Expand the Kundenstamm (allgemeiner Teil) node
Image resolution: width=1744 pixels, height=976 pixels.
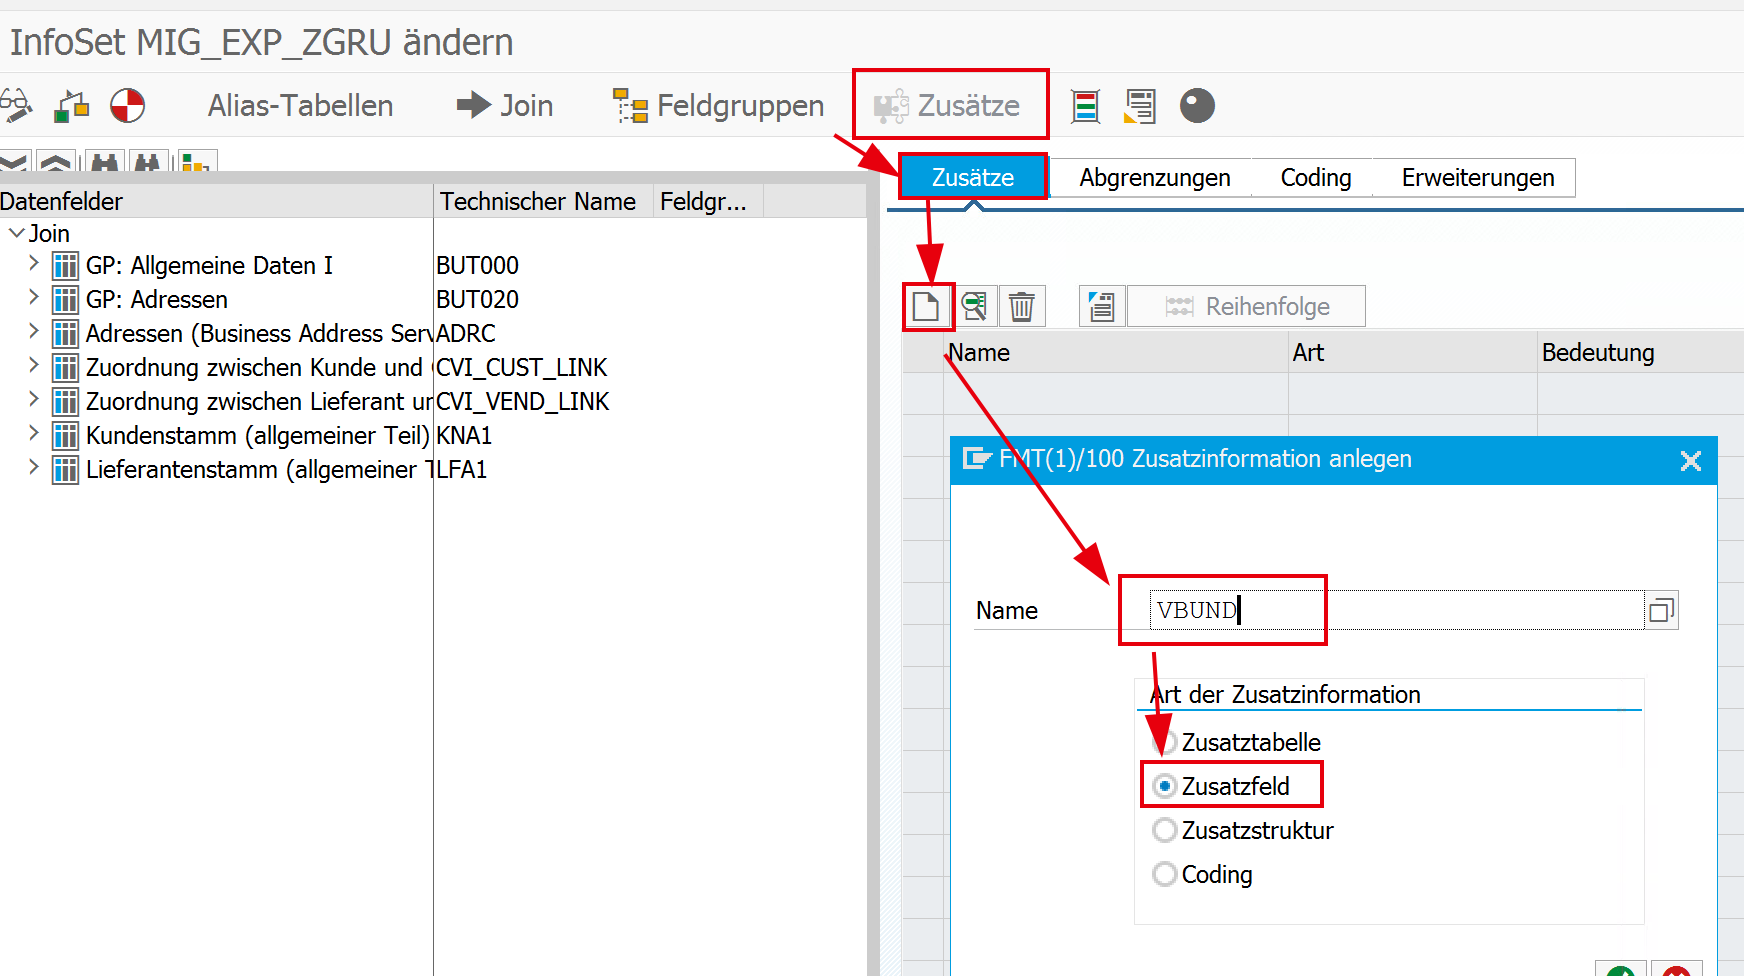click(x=34, y=434)
